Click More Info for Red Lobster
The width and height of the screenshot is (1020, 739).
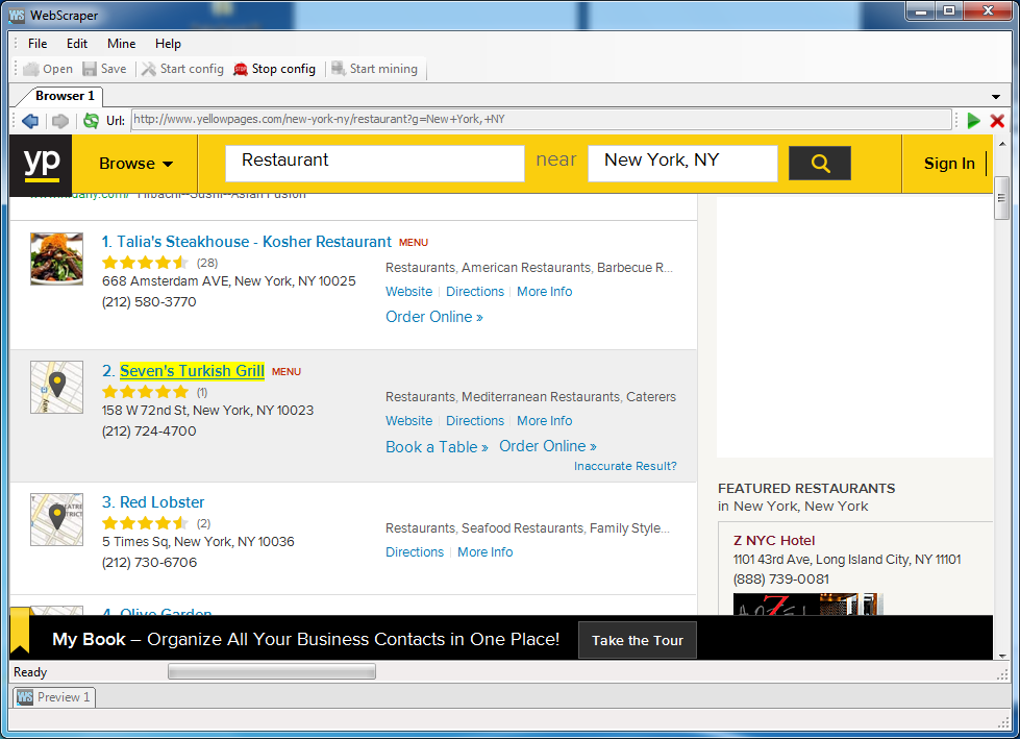[x=485, y=552]
